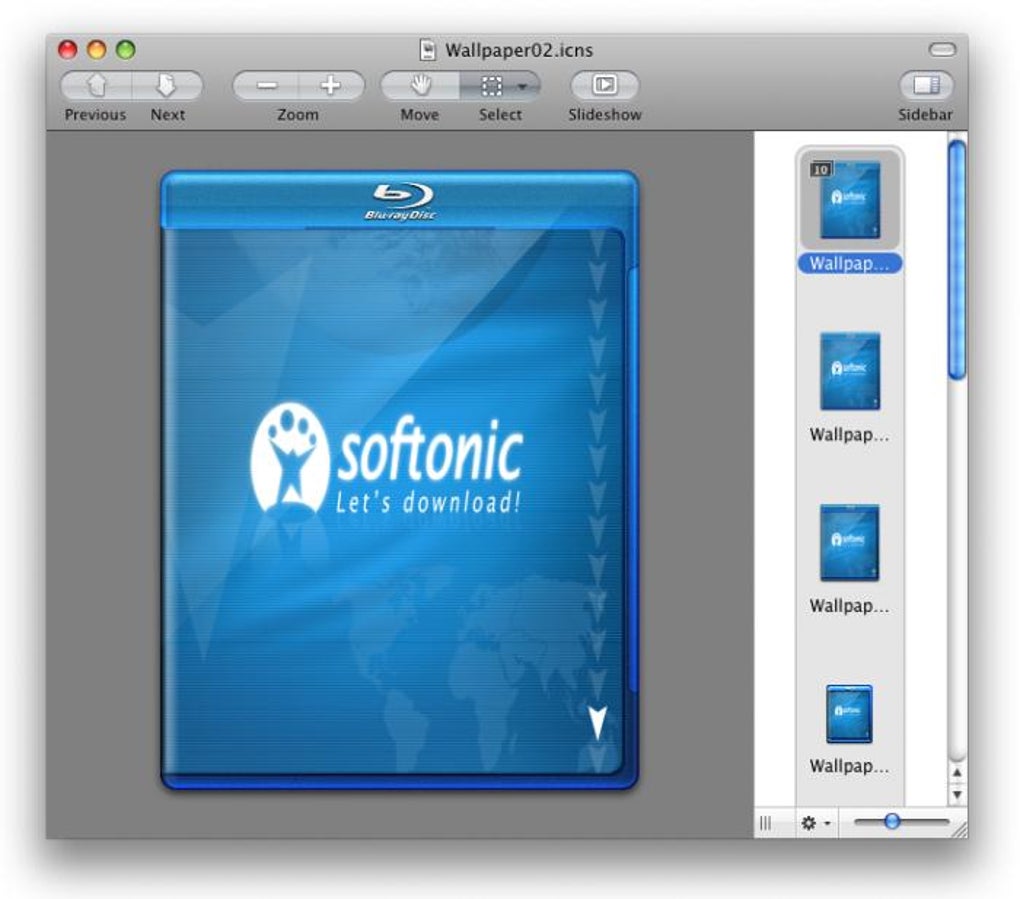The image size is (1020, 899).
Task: Click the document proxy icon in title bar
Action: point(427,50)
